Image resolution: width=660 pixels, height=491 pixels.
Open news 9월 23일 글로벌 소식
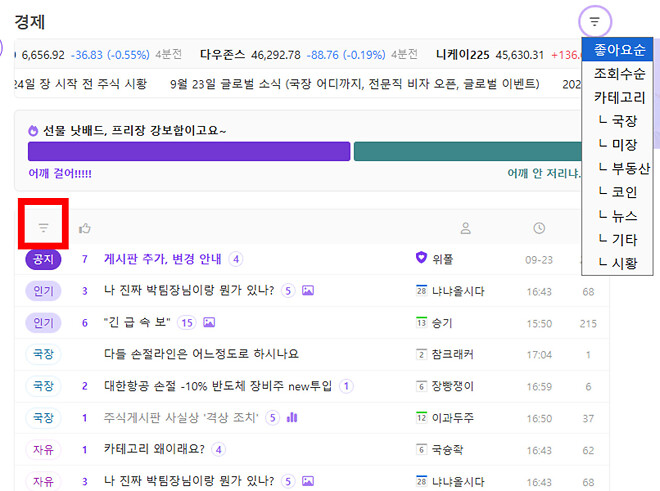(x=355, y=84)
